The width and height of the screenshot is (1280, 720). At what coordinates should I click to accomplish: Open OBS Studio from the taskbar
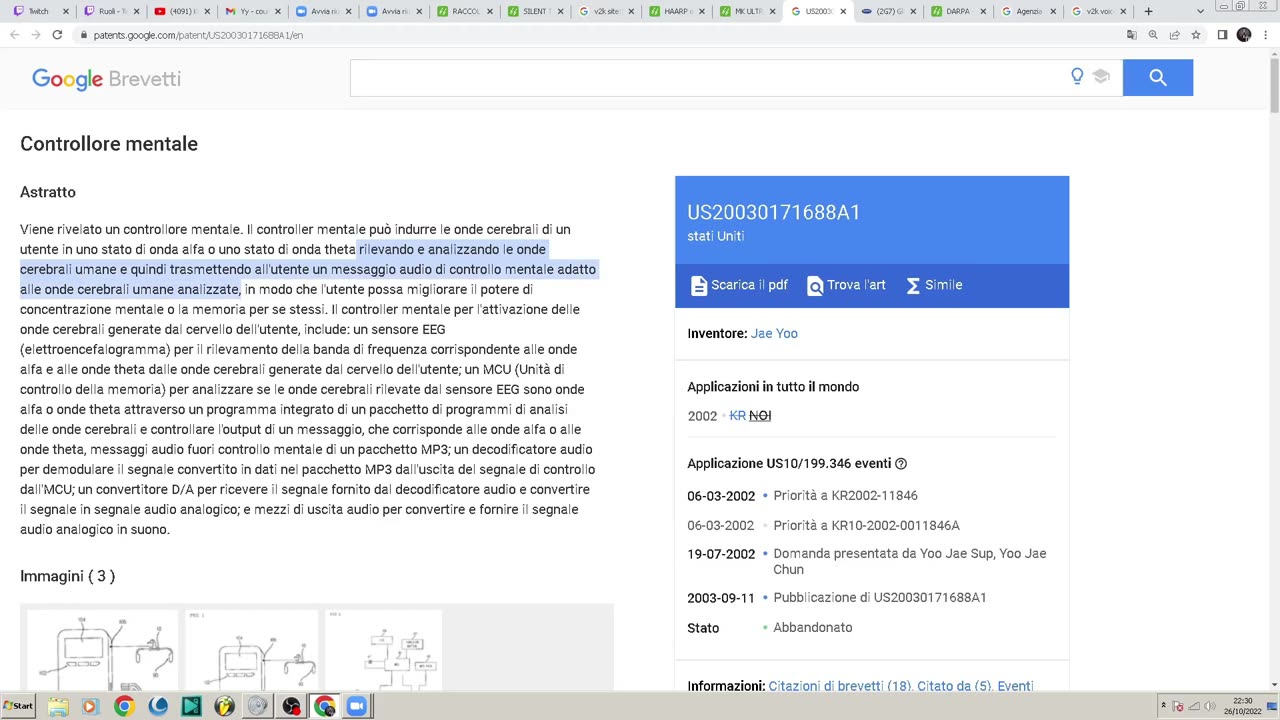(x=291, y=706)
